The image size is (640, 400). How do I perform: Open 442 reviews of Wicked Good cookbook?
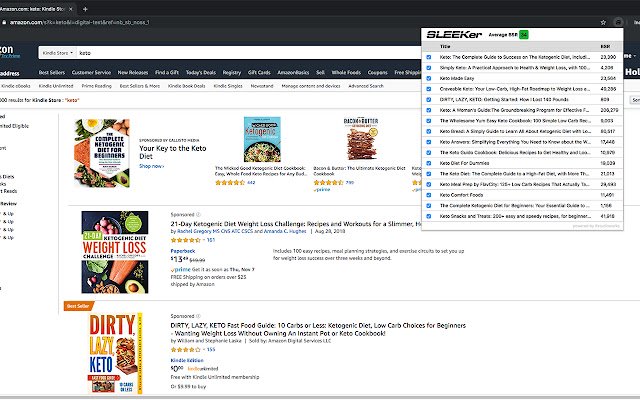pyautogui.click(x=251, y=183)
